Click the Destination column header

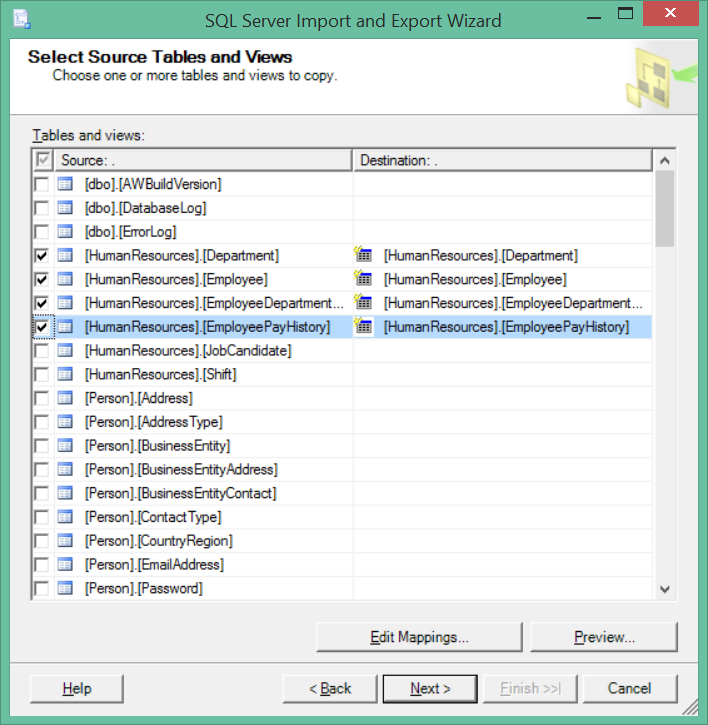tap(503, 160)
